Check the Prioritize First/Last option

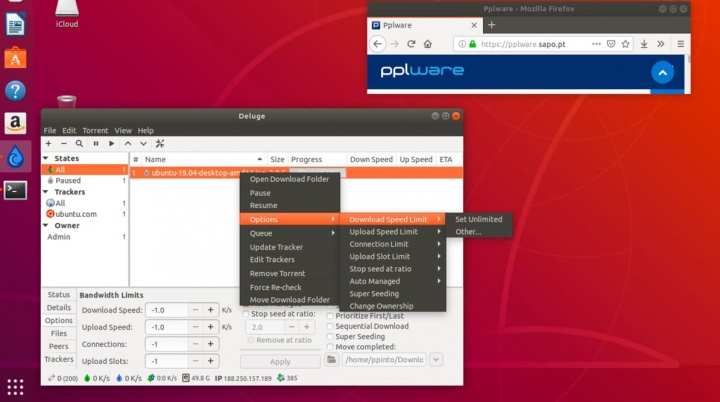[330, 314]
